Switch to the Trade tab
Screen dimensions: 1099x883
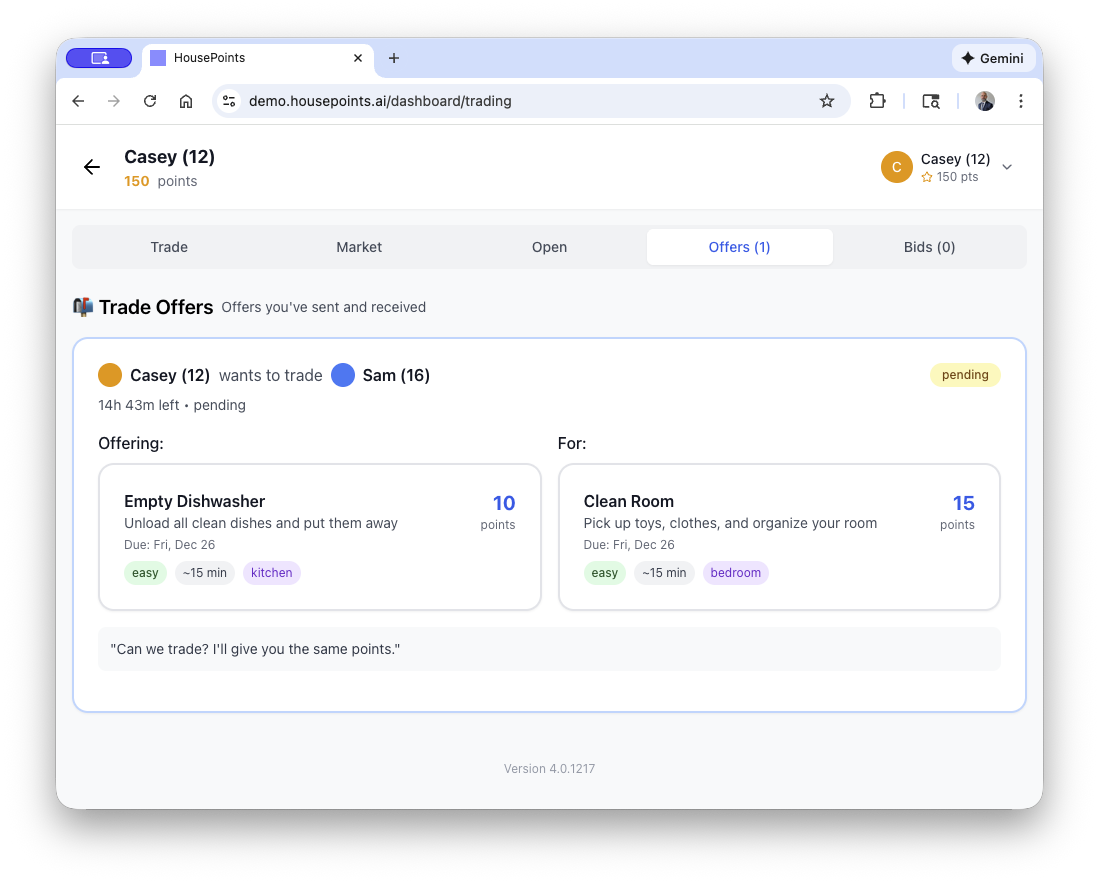(169, 247)
